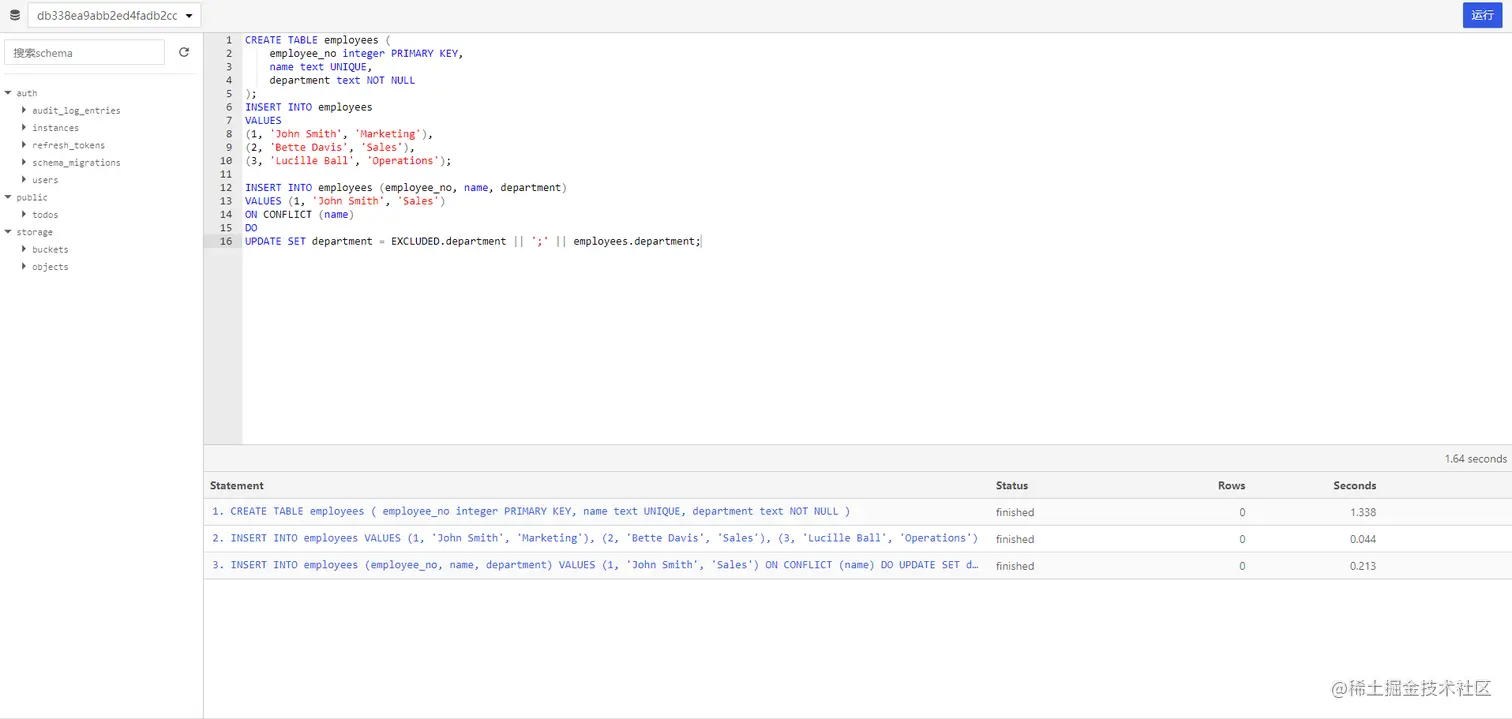Refresh the schema list icon

tap(184, 53)
